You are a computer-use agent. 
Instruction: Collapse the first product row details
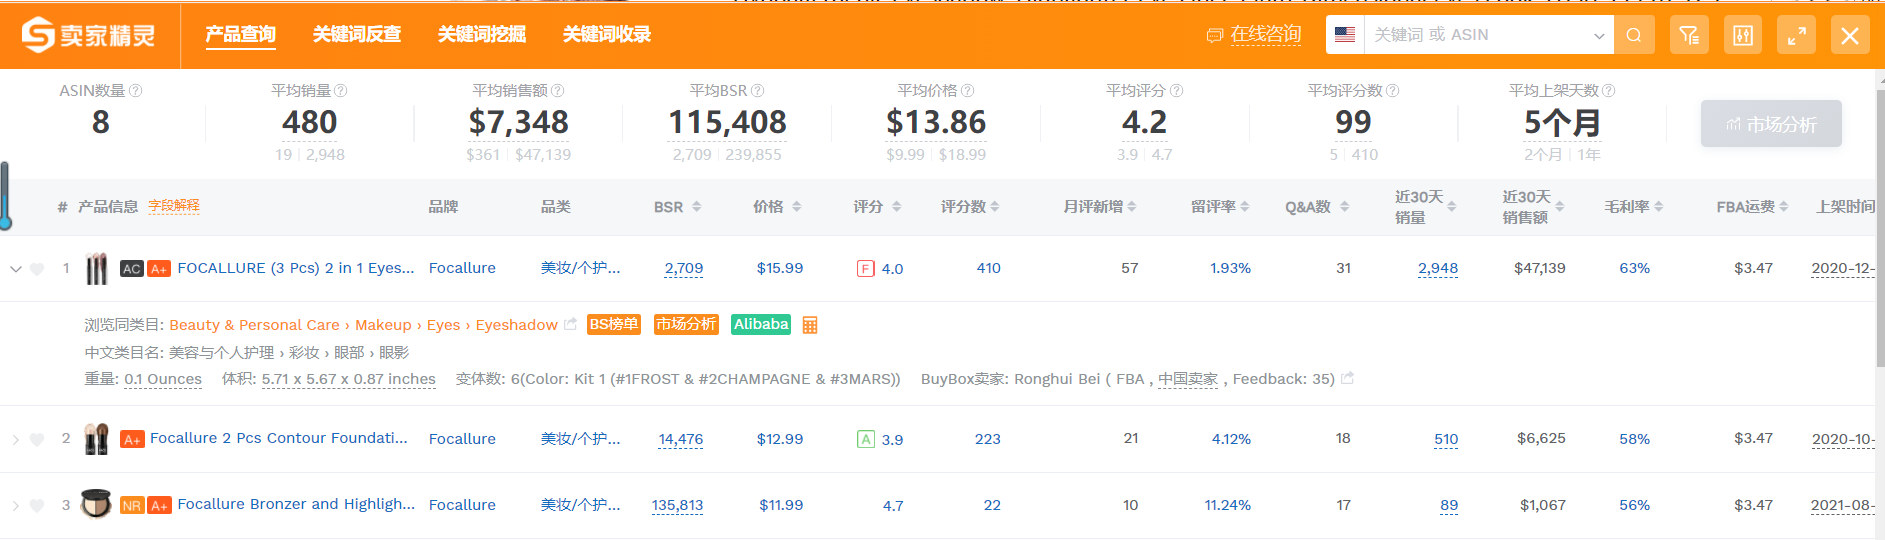pyautogui.click(x=15, y=269)
